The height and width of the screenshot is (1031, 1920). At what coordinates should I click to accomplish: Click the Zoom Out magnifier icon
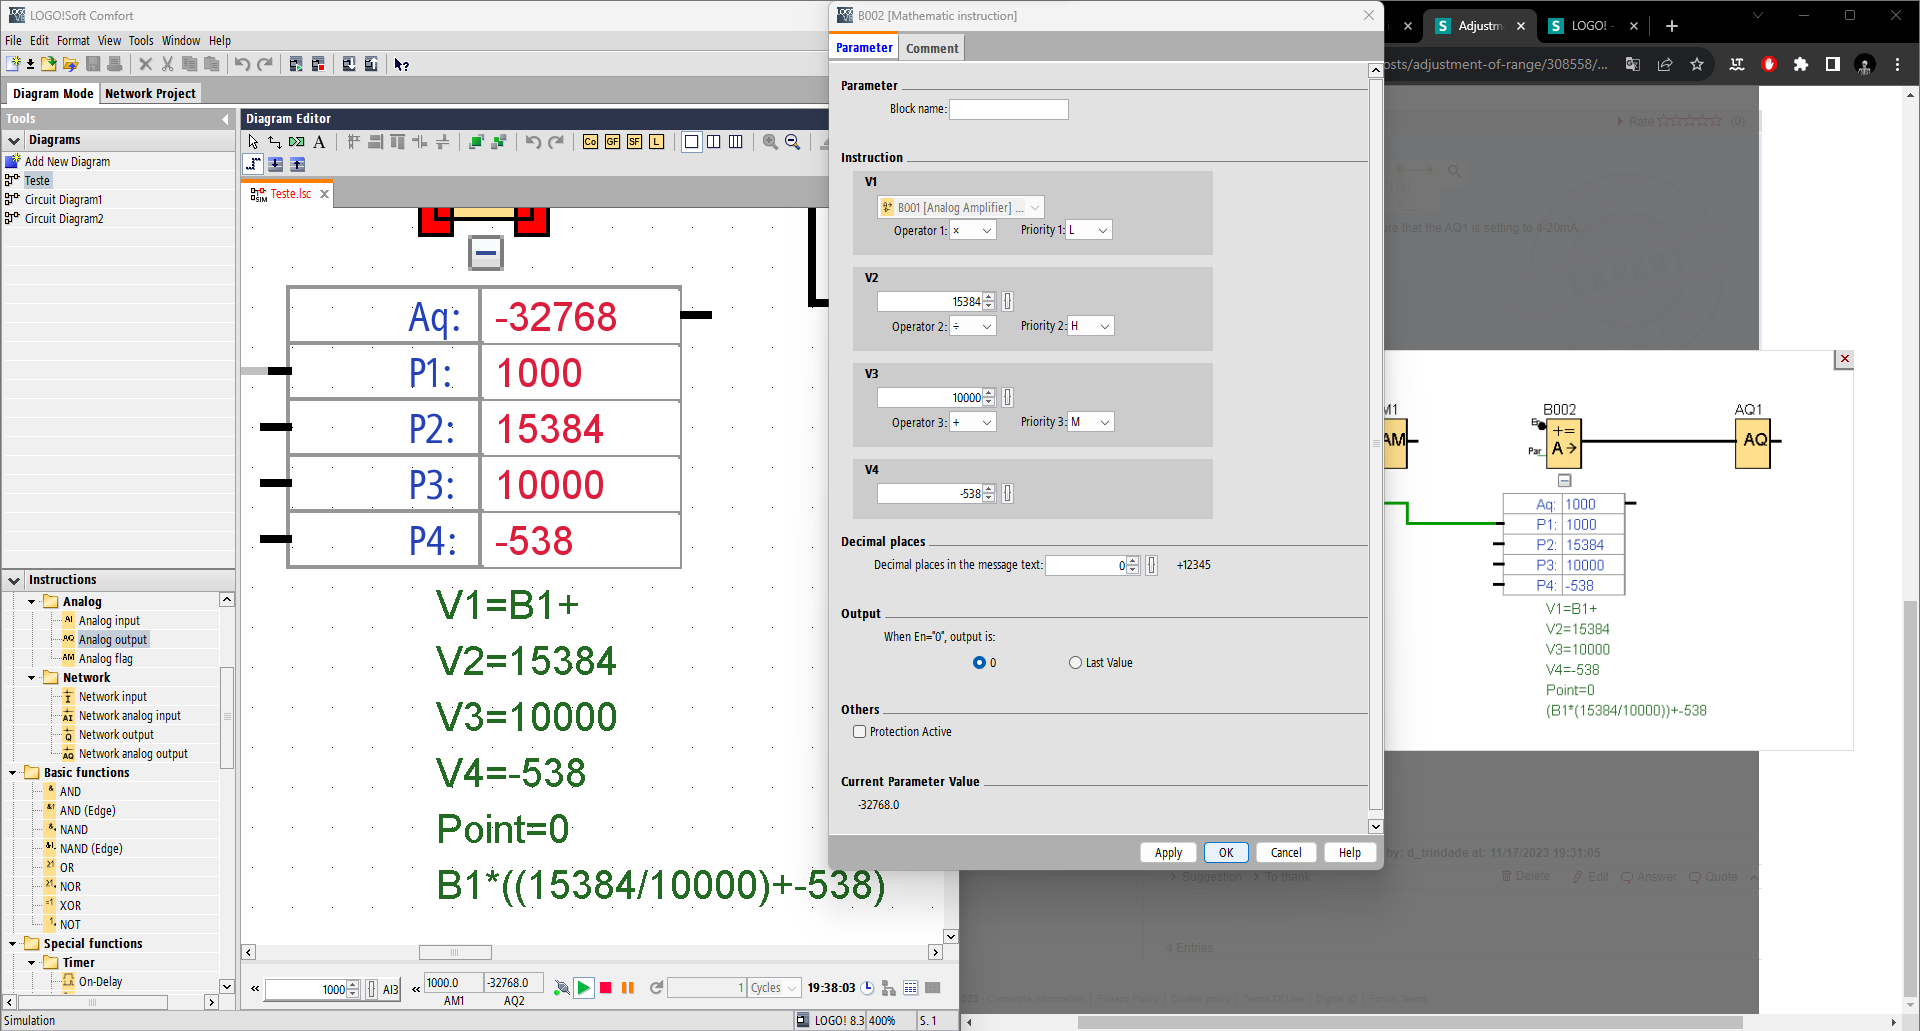793,142
